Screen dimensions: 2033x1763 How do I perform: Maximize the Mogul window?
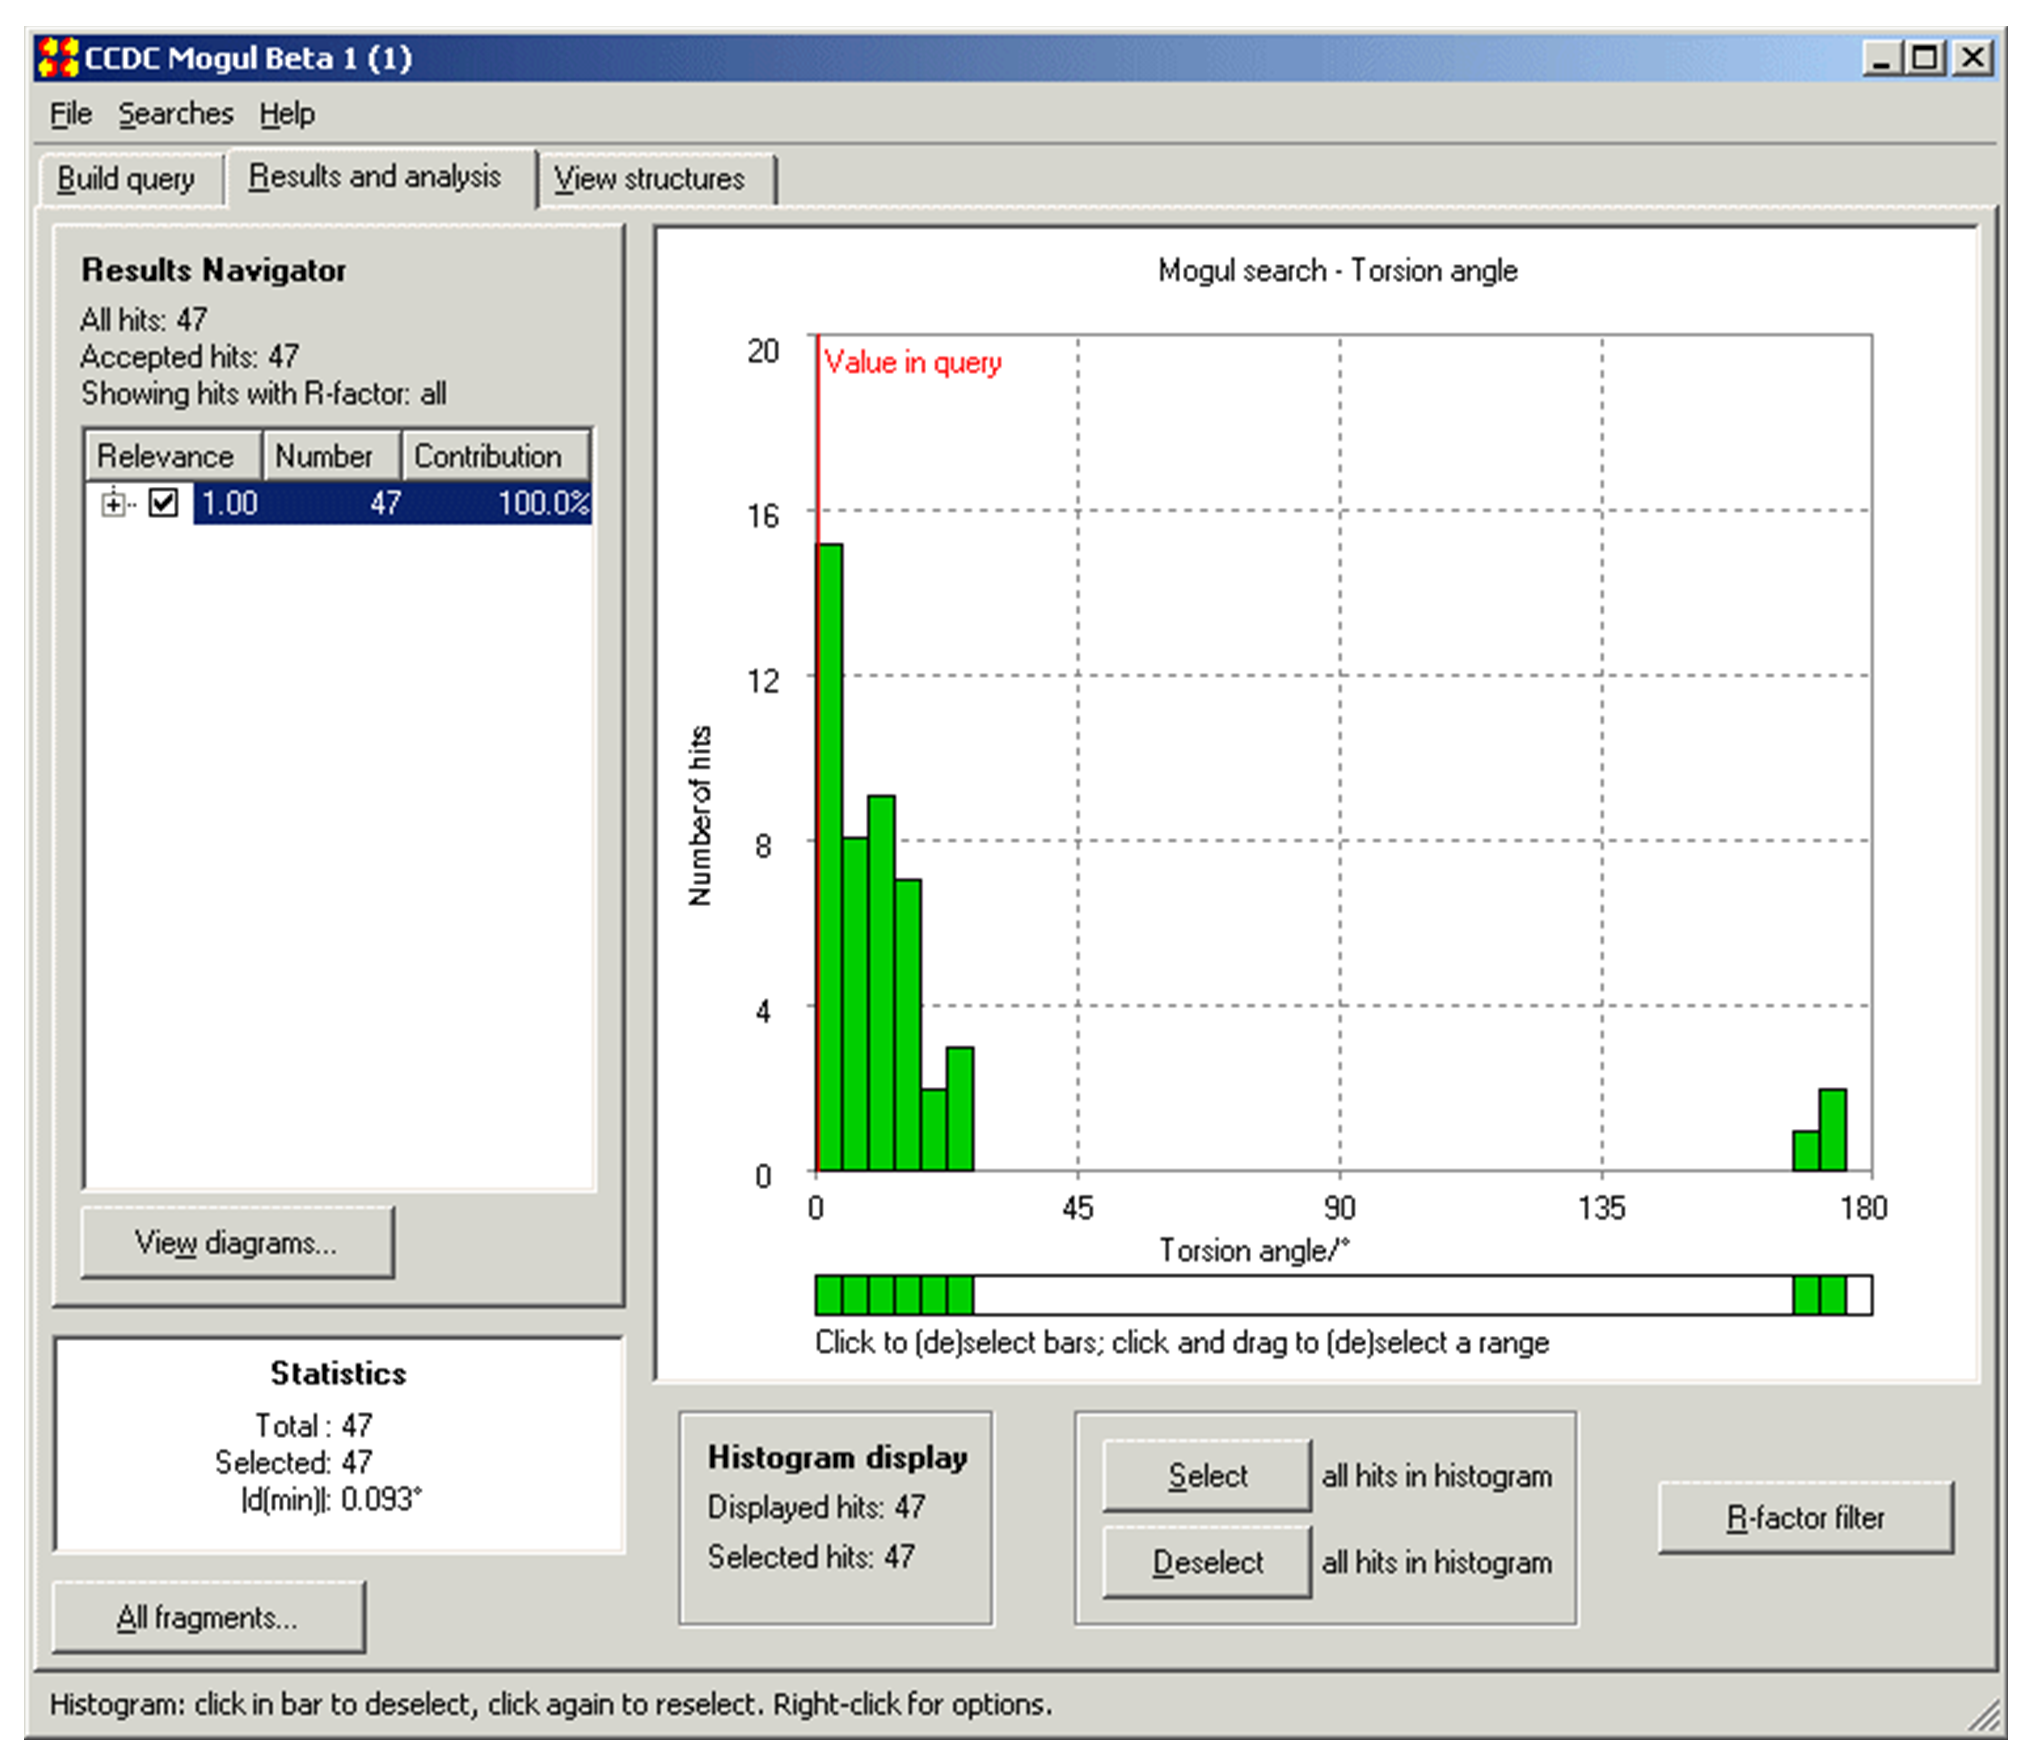click(1924, 58)
